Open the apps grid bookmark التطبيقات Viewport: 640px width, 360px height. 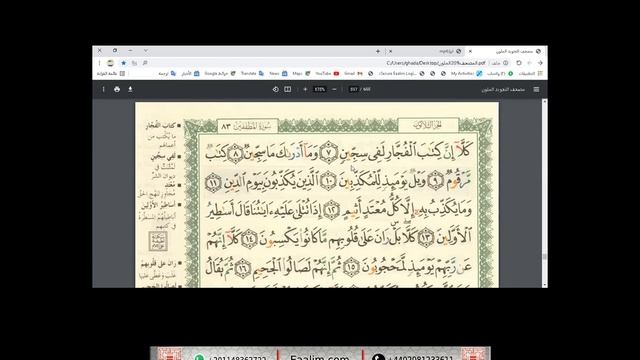tap(531, 73)
